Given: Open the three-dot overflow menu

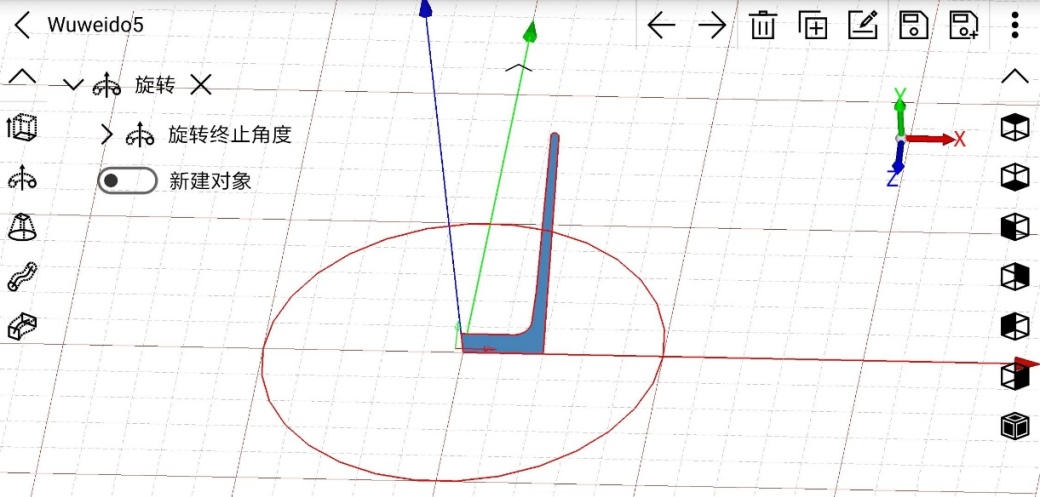Looking at the screenshot, I should click(1015, 25).
